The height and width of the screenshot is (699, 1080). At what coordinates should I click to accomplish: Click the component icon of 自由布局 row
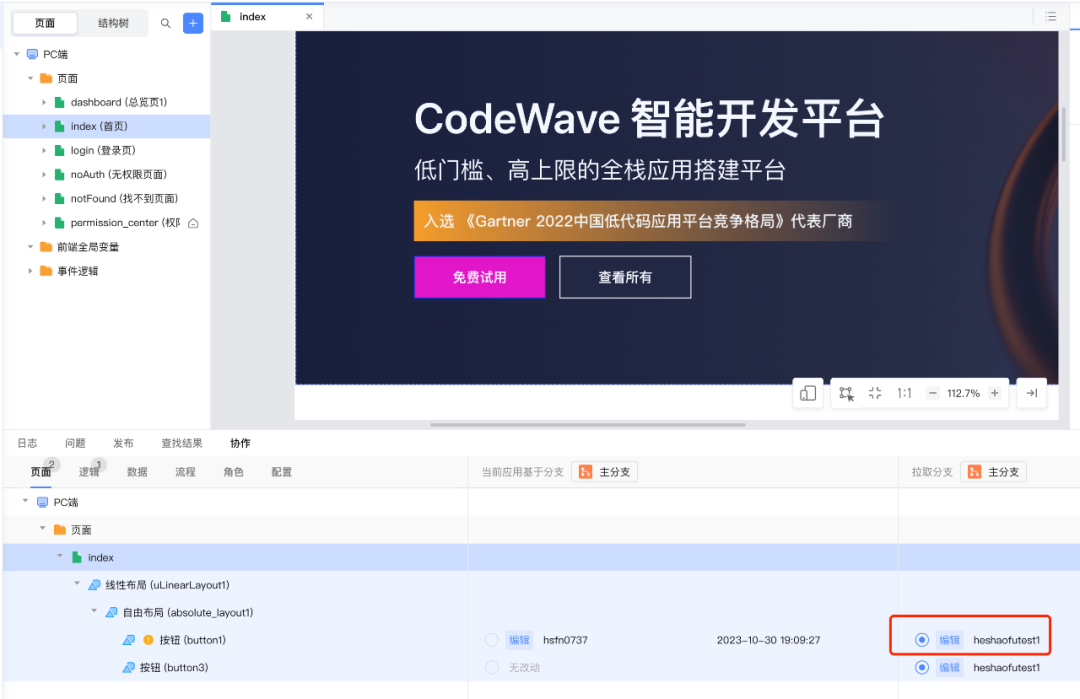(111, 612)
